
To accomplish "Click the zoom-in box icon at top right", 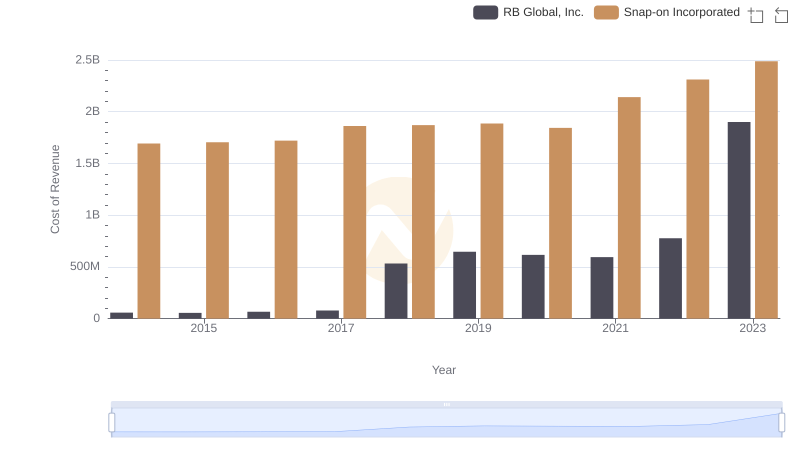I will point(756,15).
